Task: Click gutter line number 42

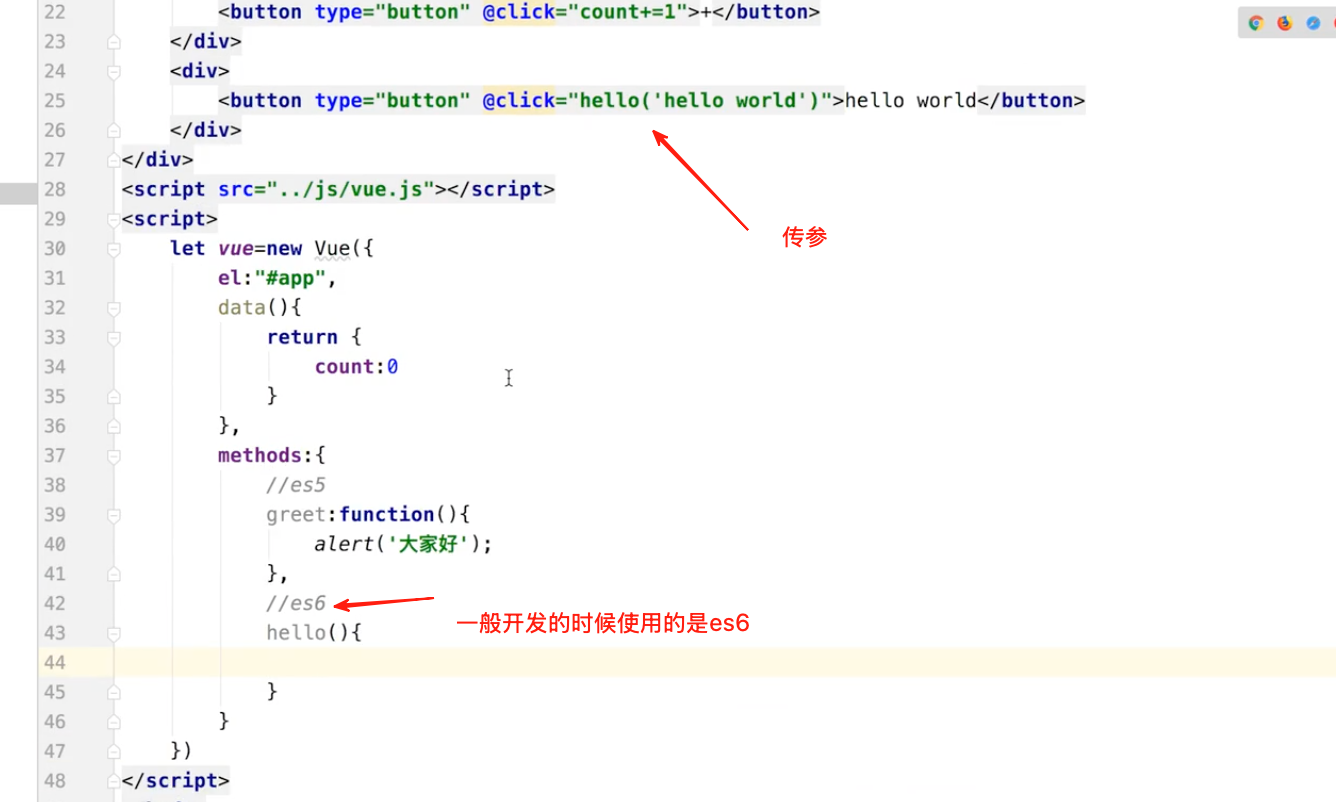Action: 55,603
